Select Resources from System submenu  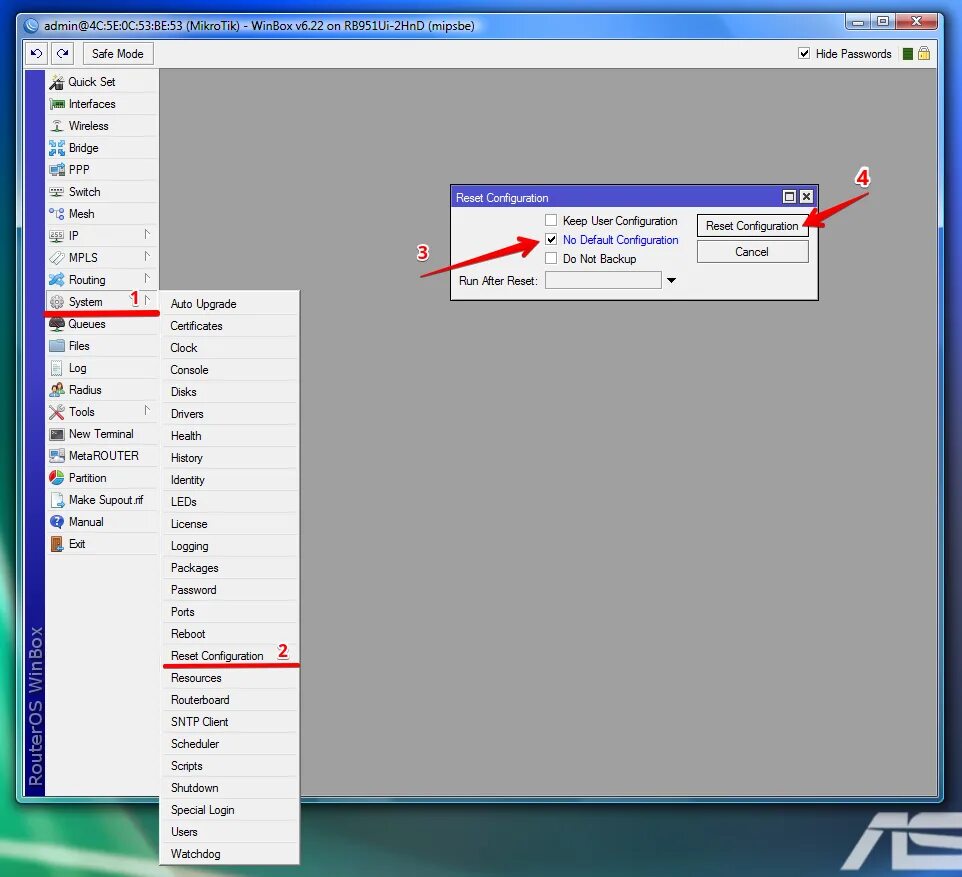[x=229, y=678]
